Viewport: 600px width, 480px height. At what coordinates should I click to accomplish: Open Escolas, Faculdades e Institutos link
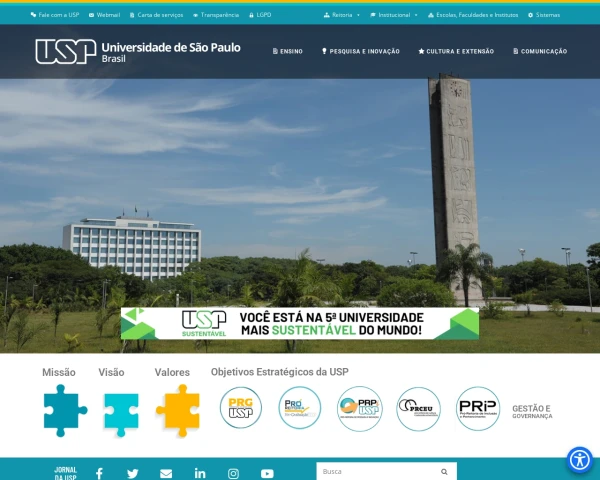point(473,15)
